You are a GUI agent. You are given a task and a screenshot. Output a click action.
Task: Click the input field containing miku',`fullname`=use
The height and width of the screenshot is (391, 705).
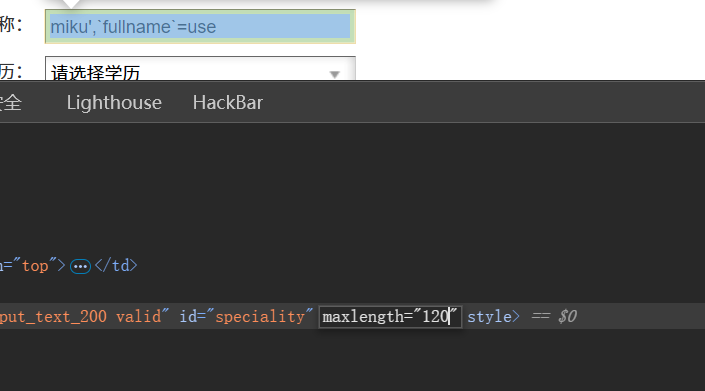(x=200, y=27)
